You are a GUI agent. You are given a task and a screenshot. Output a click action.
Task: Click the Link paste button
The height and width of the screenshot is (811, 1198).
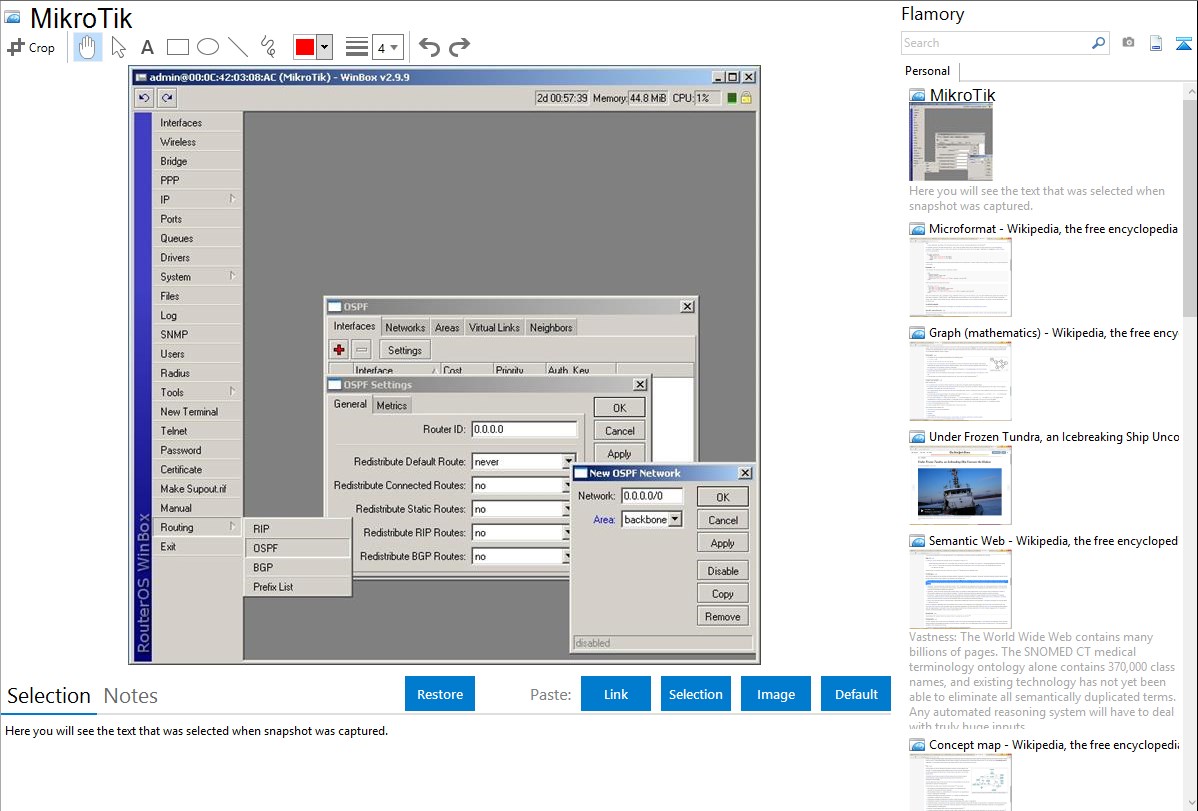(616, 694)
